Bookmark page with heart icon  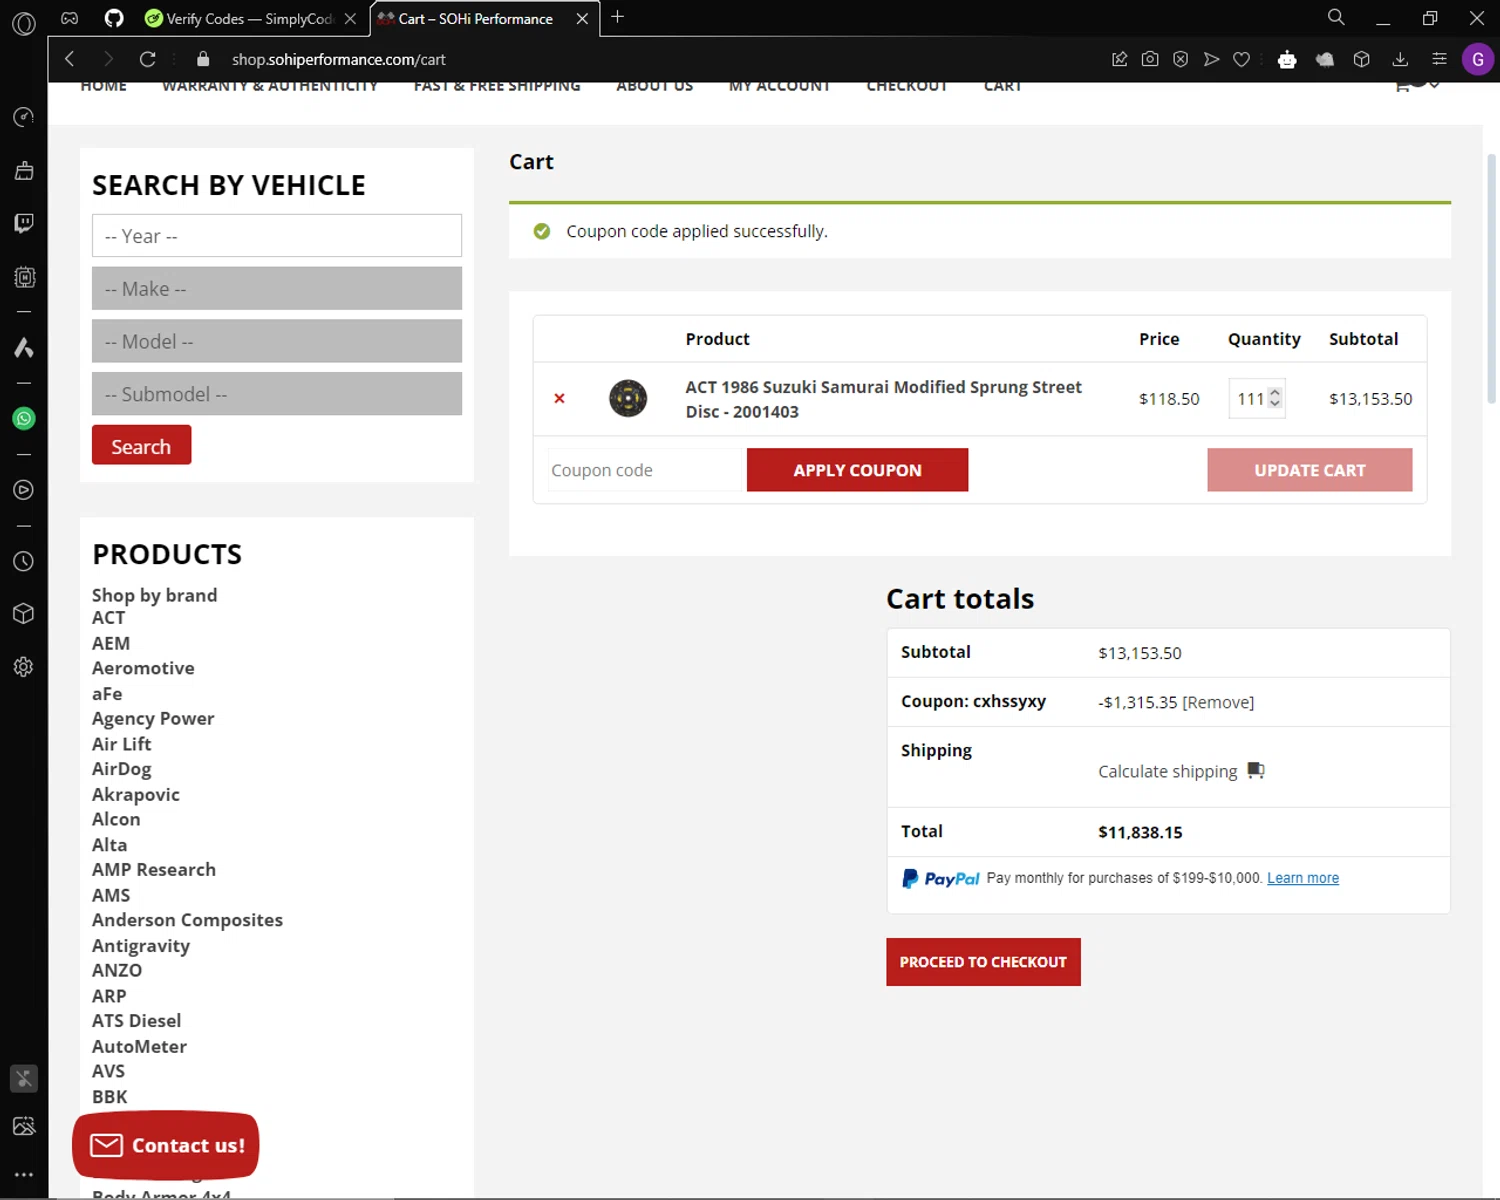coord(1242,59)
